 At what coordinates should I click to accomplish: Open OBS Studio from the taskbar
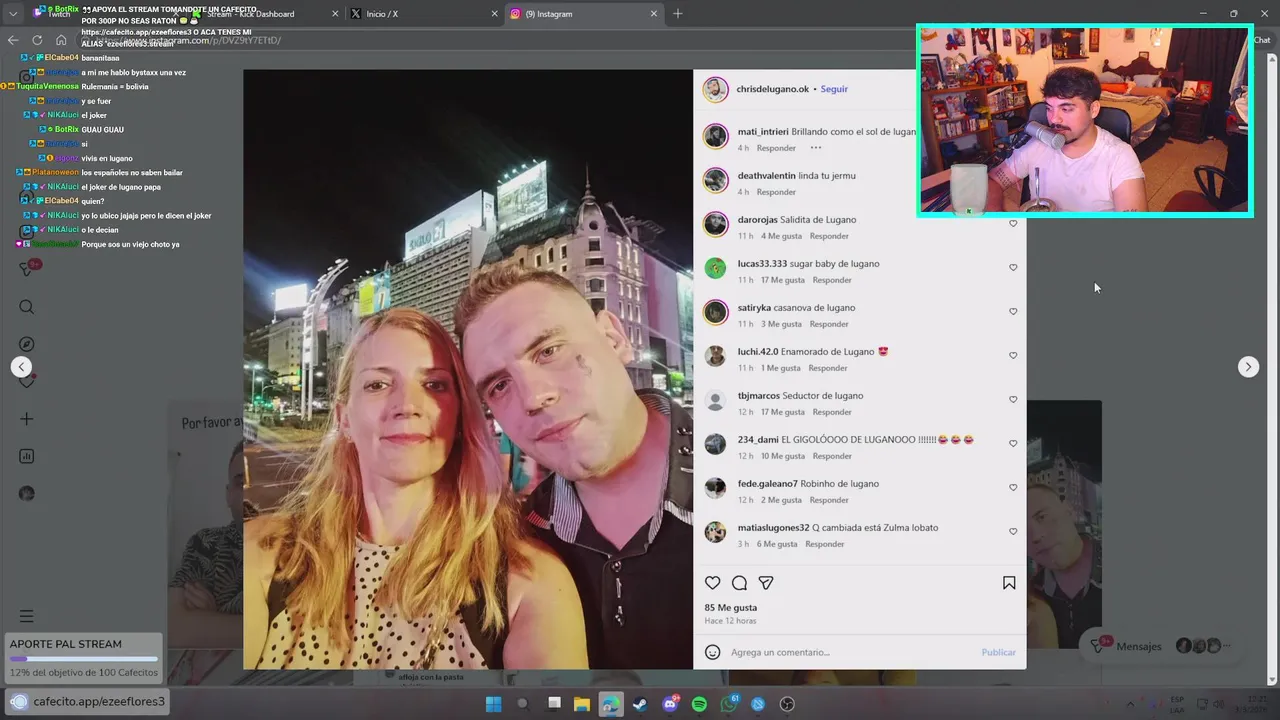click(787, 704)
